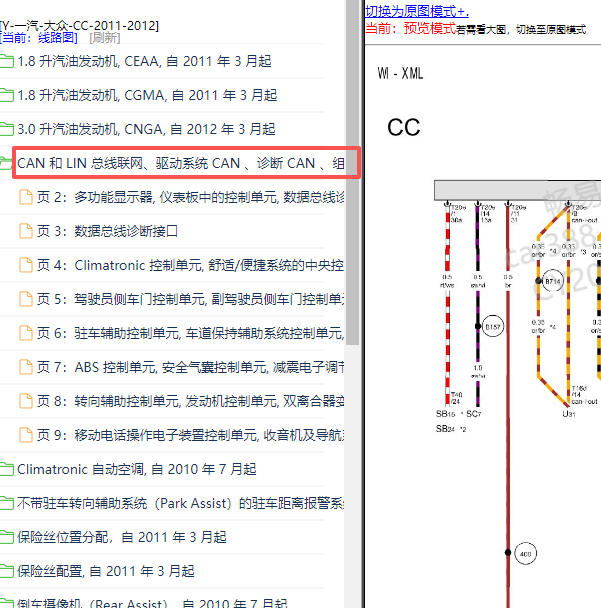The image size is (601, 608).
Task: Expand 保险丝配置 2011 entry
Action: [106, 571]
